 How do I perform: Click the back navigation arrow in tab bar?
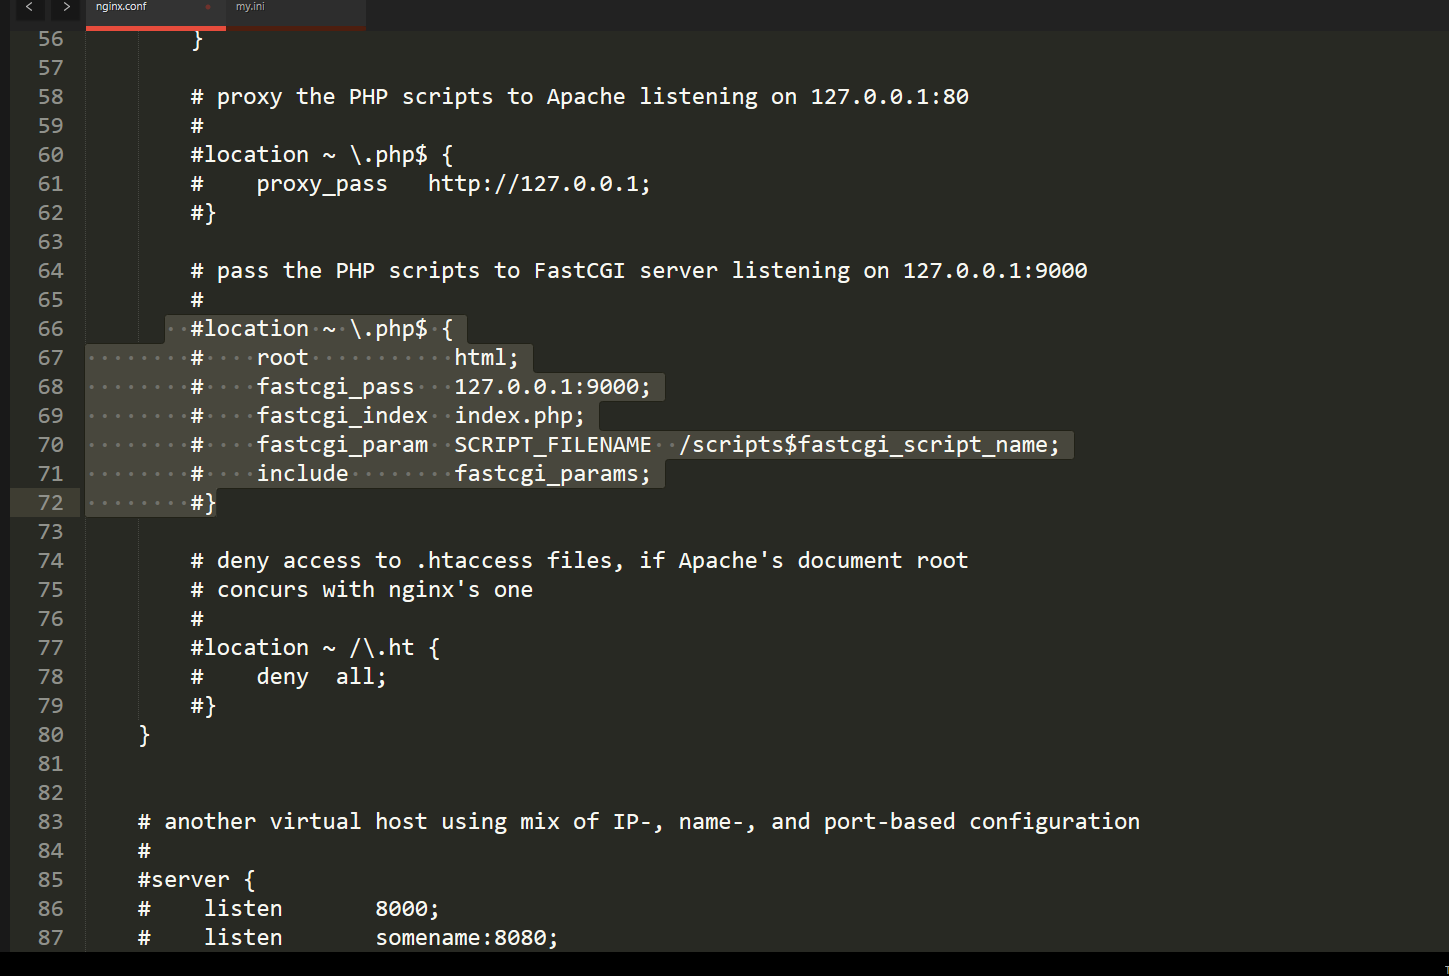[x=29, y=8]
